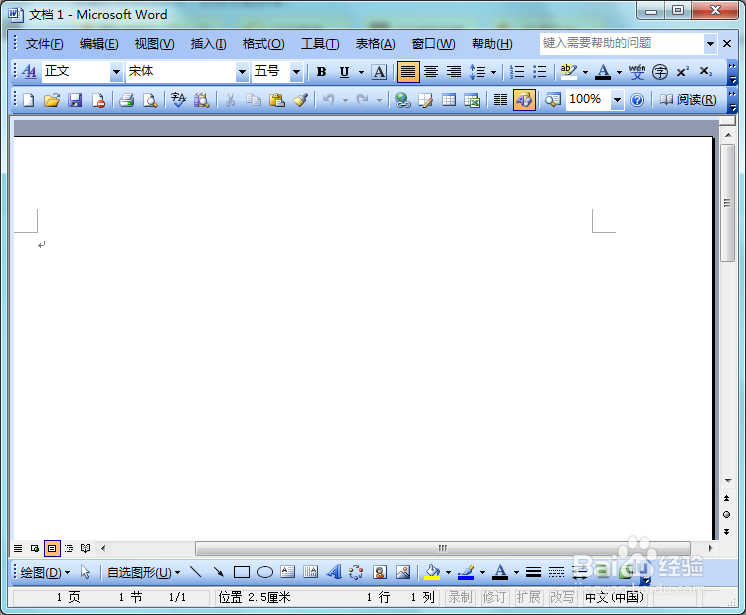
Task: Apply bulleted list formatting
Action: [x=540, y=72]
